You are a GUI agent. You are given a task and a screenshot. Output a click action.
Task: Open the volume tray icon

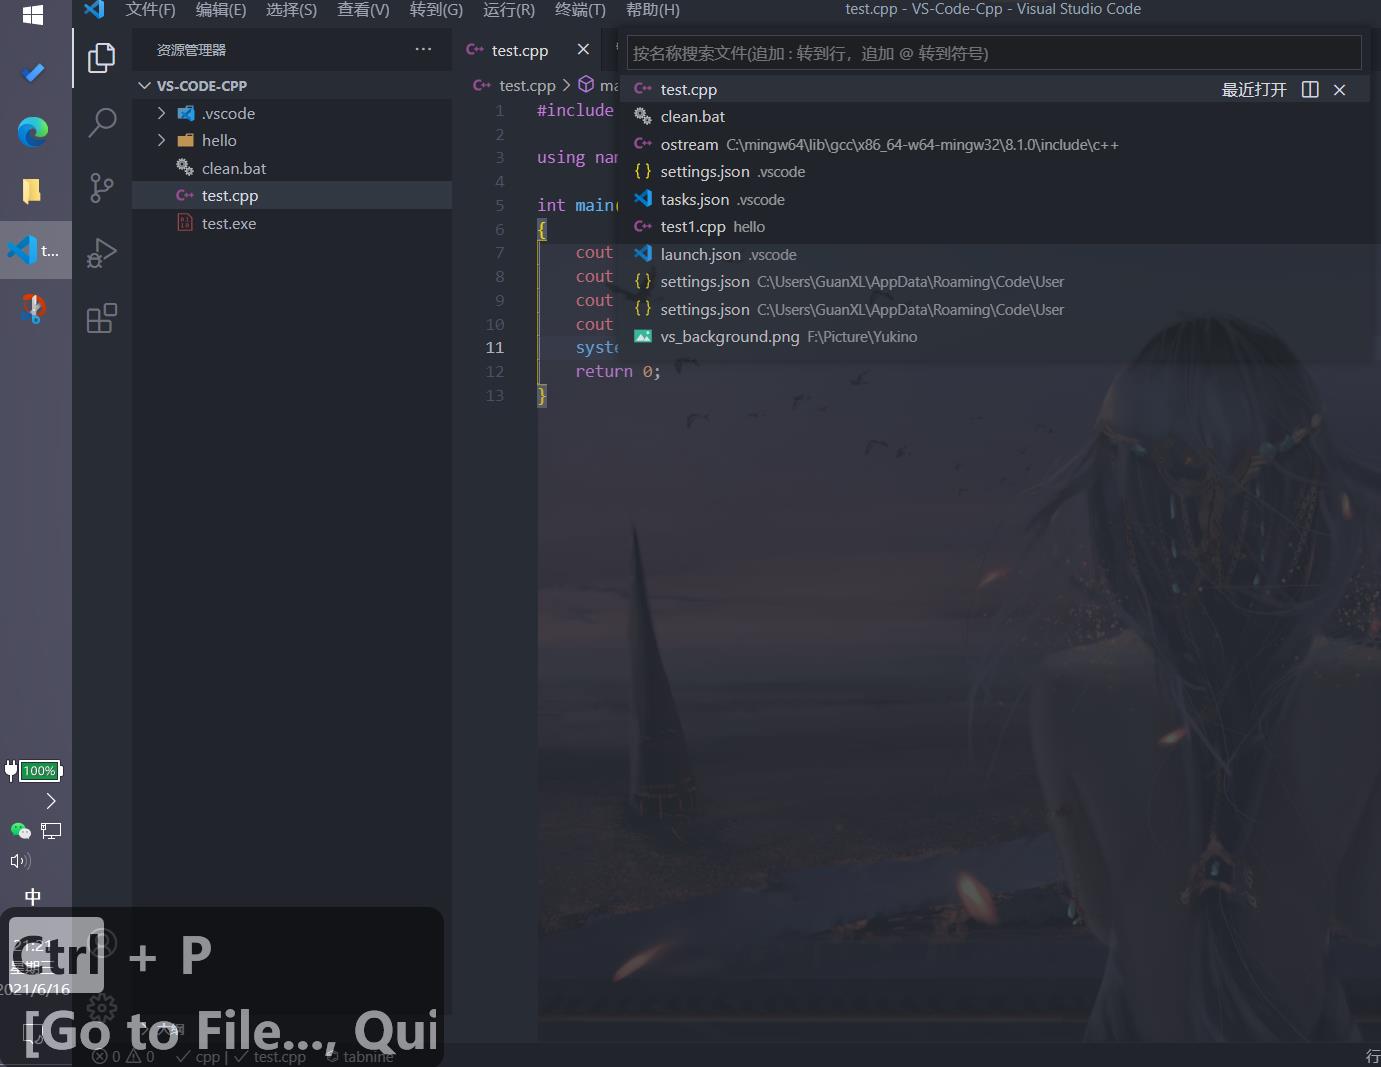(x=20, y=861)
